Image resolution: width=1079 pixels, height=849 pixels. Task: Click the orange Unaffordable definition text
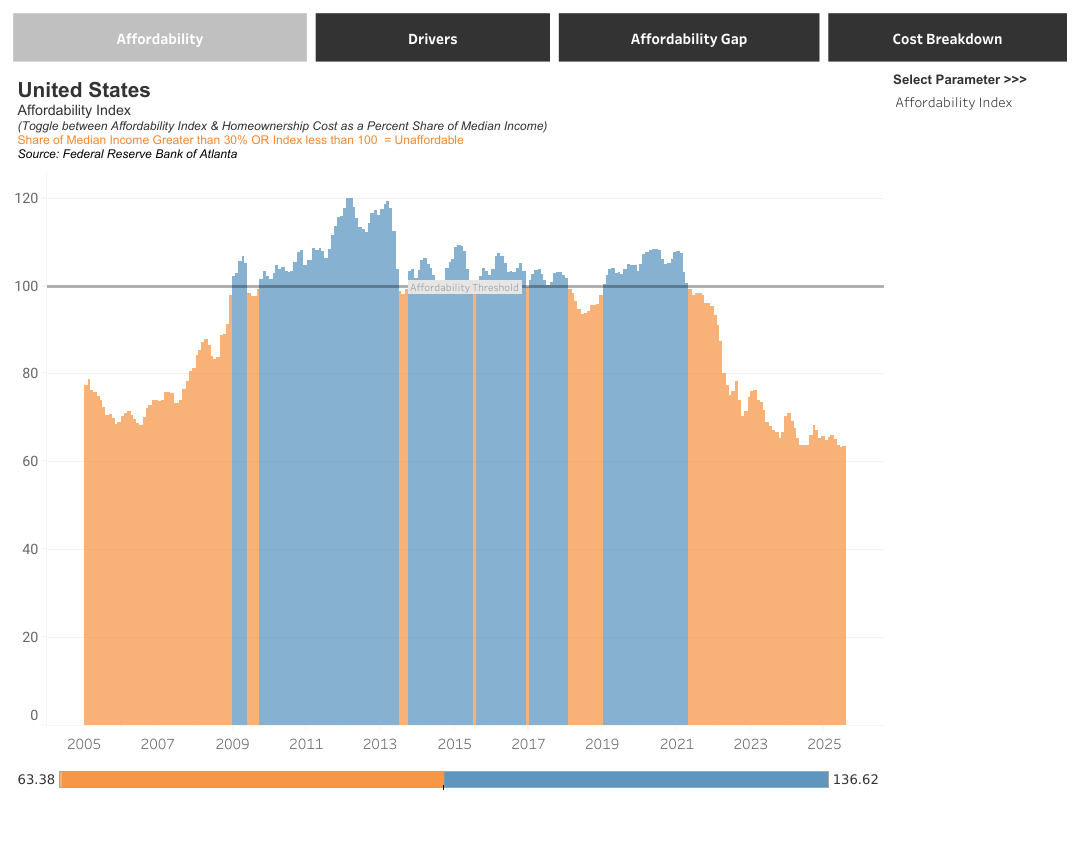point(240,140)
